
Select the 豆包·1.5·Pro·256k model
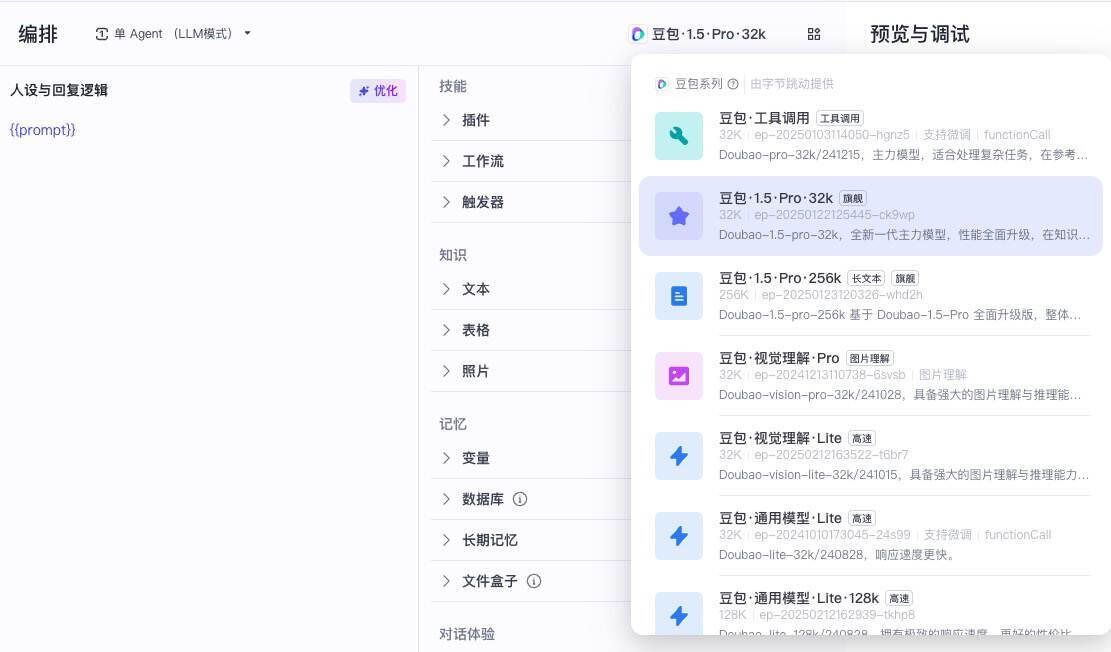[x=871, y=296]
